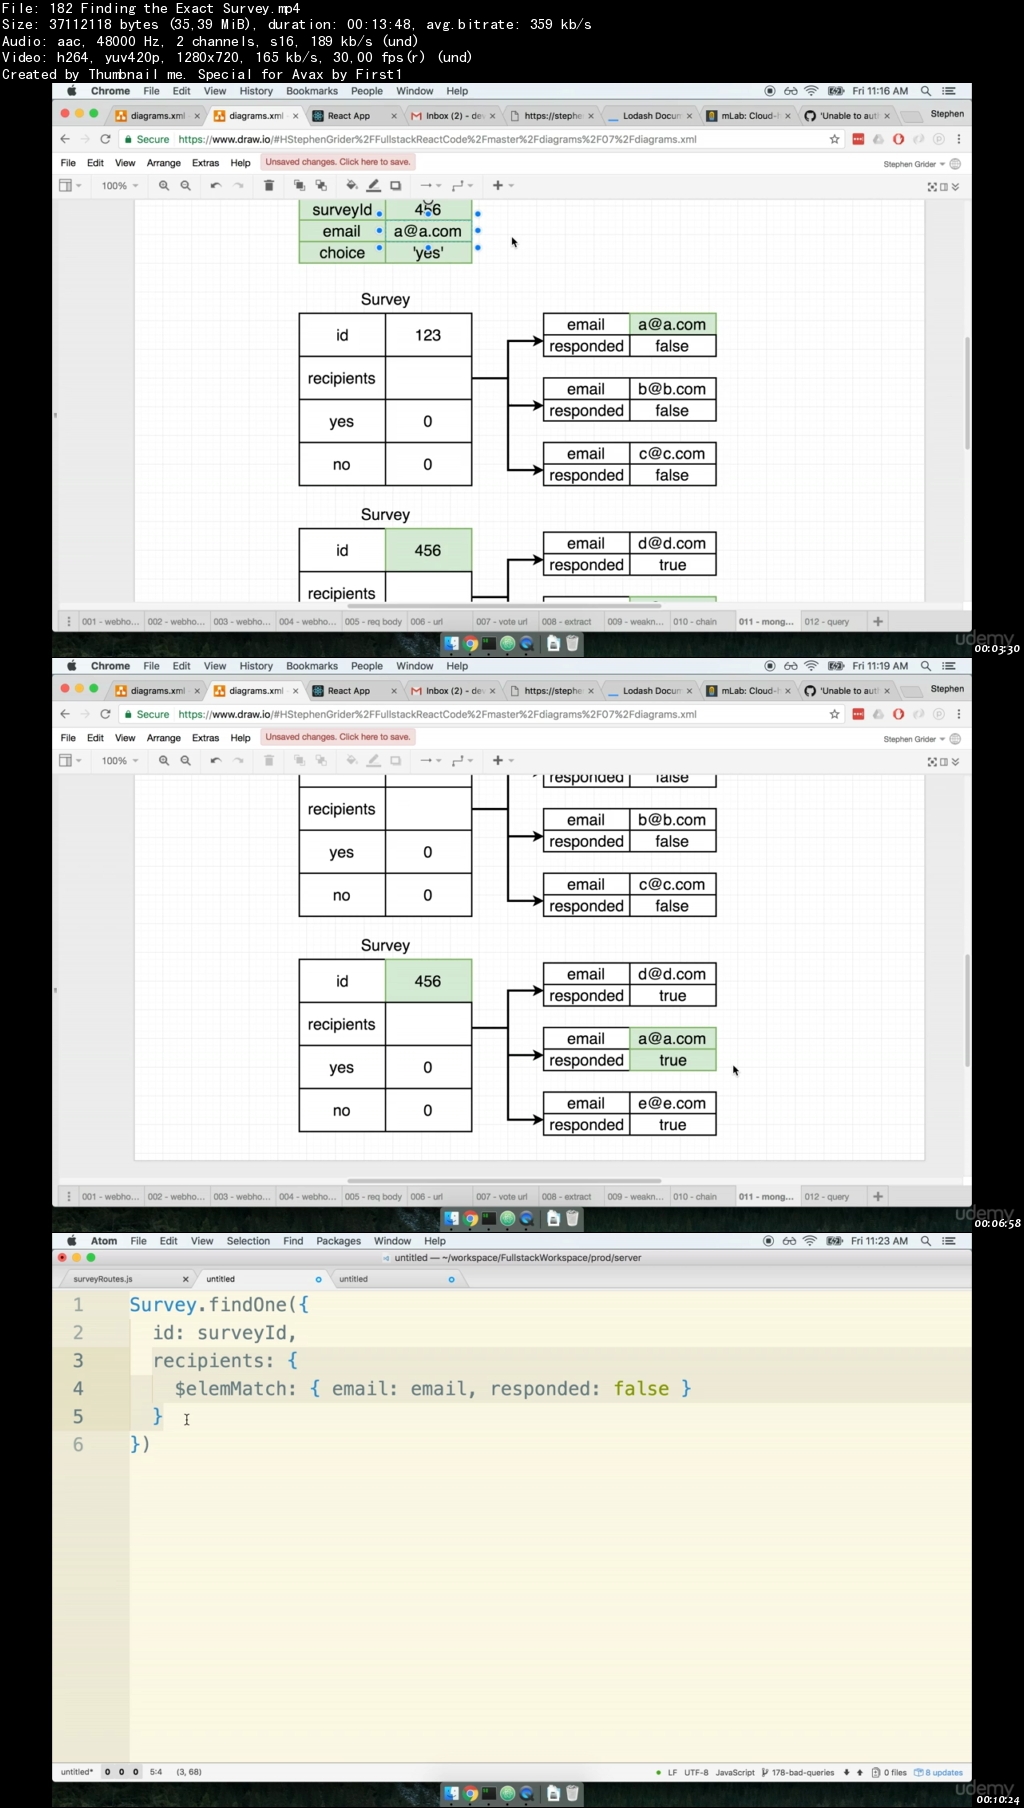Open the 100% zoom dropdown in 11:16 AM window

(x=120, y=185)
